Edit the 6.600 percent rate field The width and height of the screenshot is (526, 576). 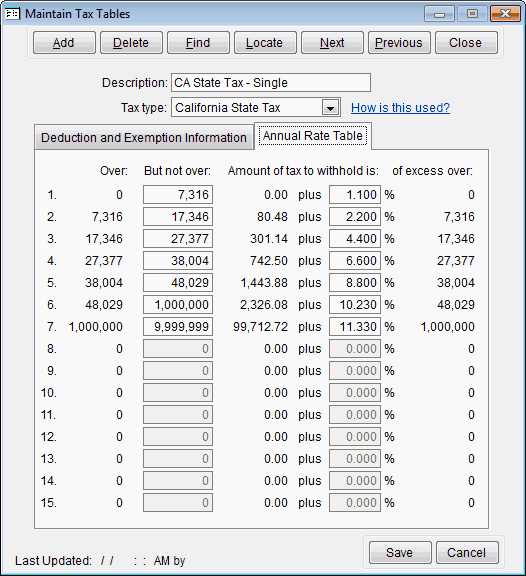point(355,261)
